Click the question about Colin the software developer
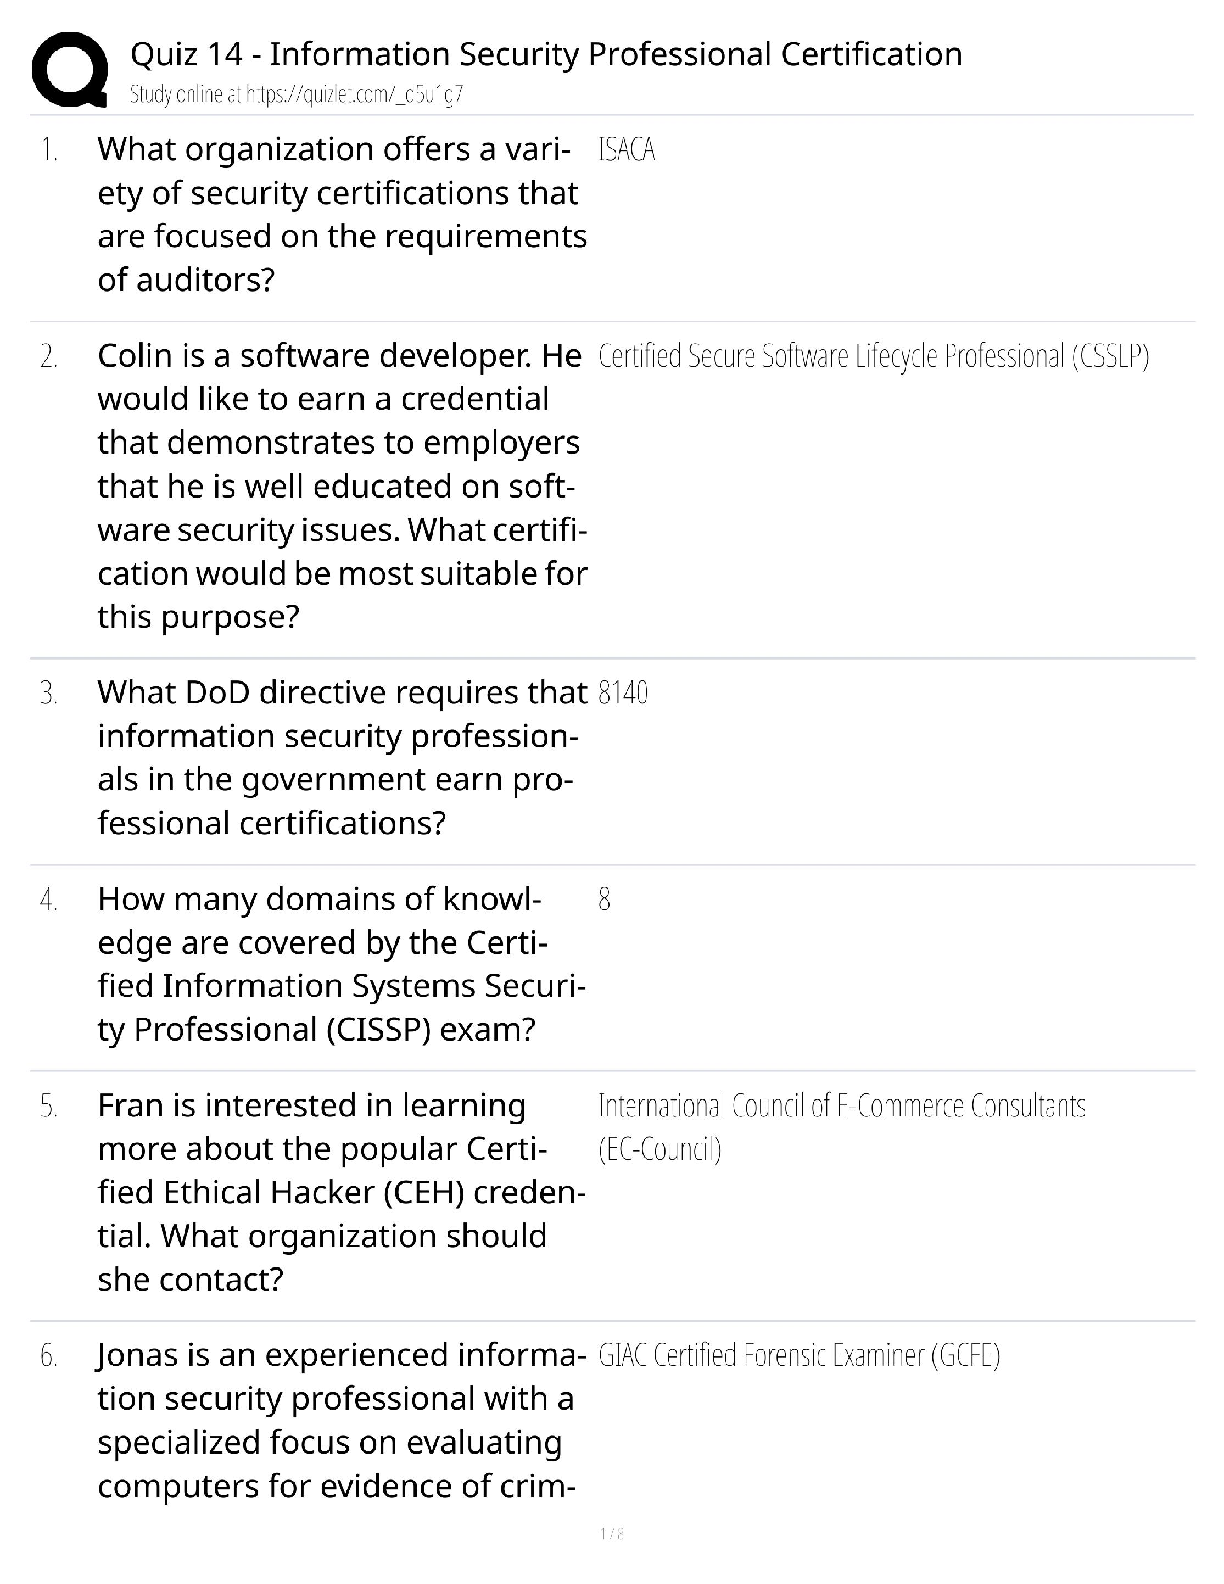The height and width of the screenshot is (1584, 1224). coord(341,486)
